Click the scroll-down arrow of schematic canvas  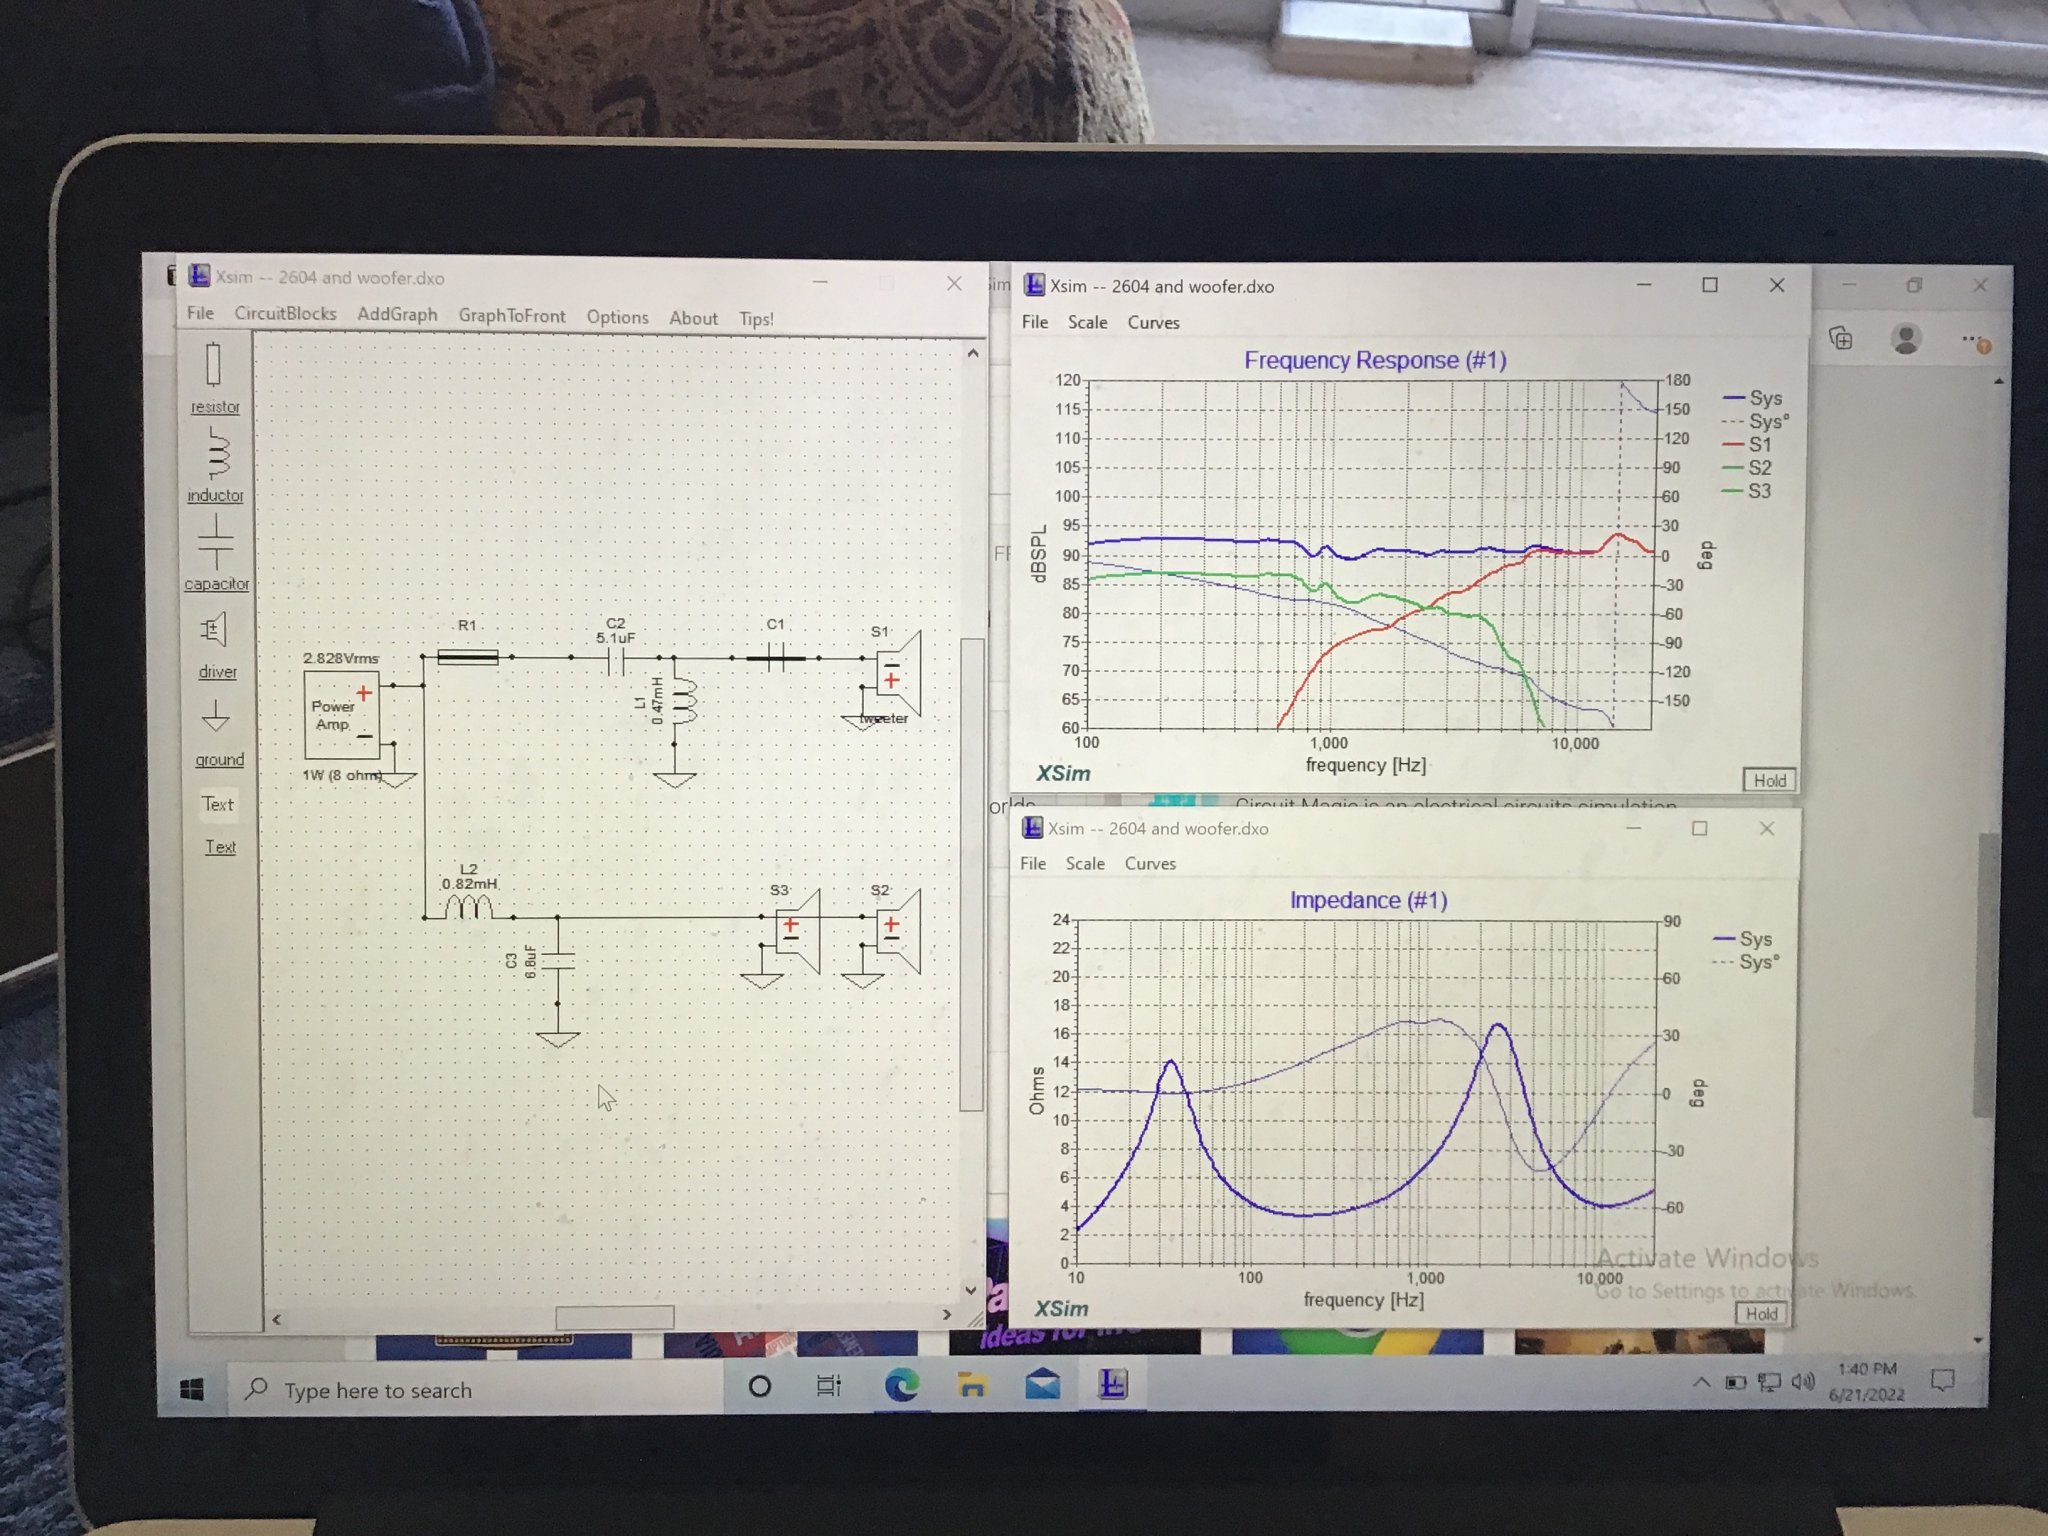point(970,1290)
